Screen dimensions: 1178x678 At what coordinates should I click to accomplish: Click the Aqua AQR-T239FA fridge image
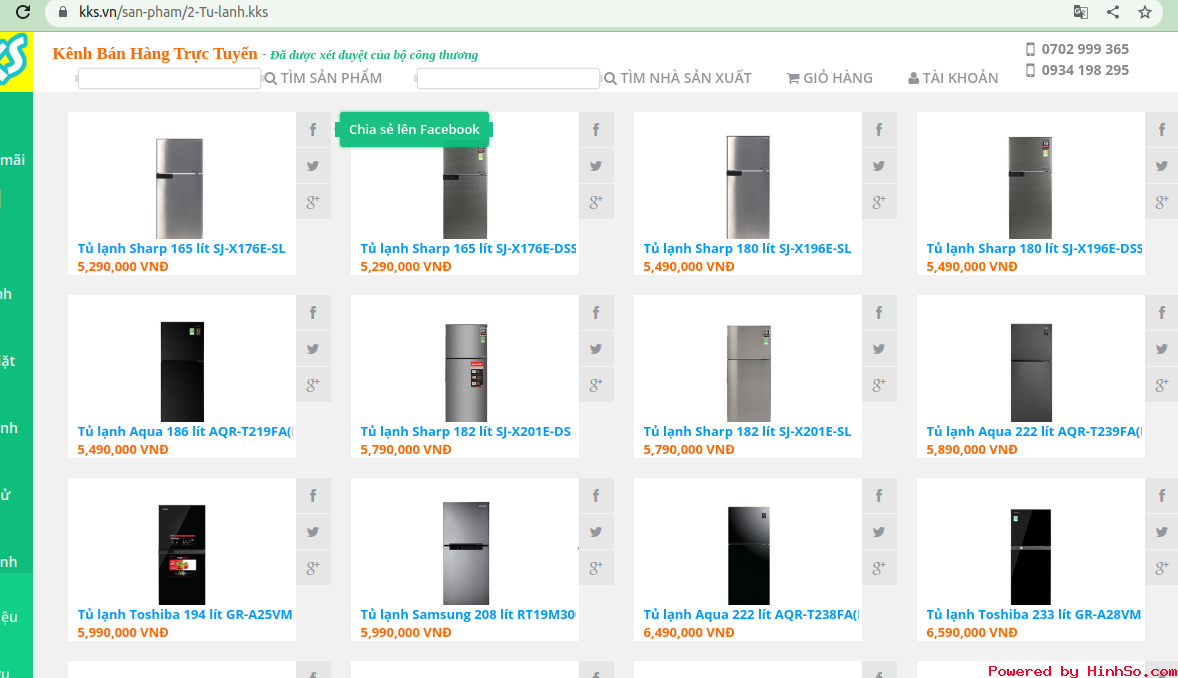click(1031, 372)
